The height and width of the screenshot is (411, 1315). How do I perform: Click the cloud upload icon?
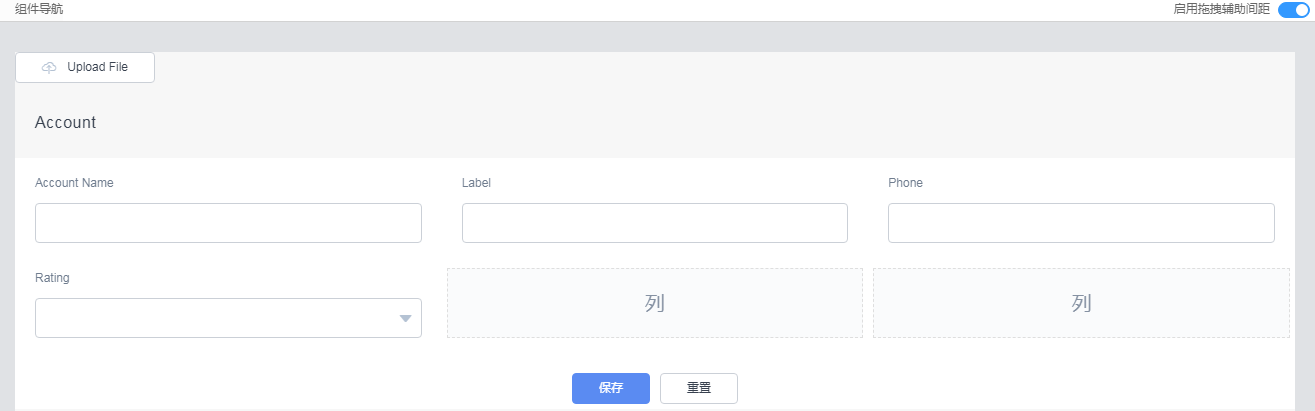pos(49,67)
